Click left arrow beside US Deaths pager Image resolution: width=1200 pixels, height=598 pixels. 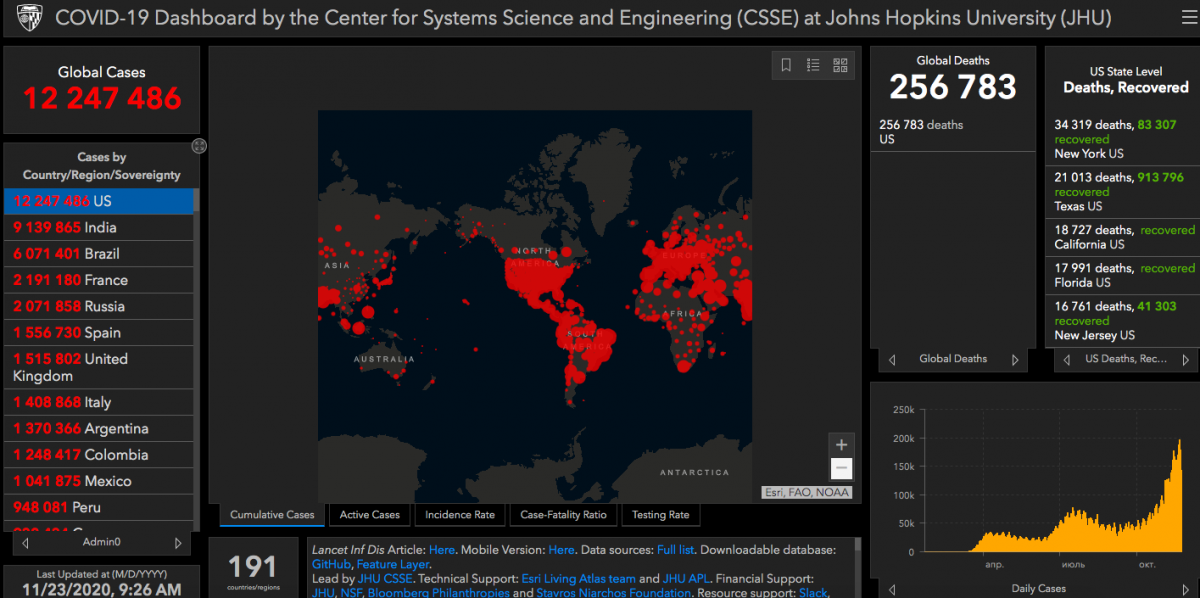click(x=1066, y=359)
